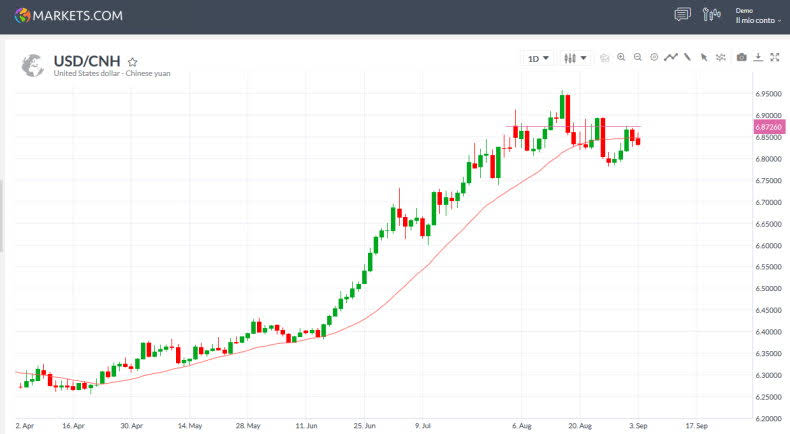Viewport: 790px width, 434px height.
Task: Click the greyed-out layers icon beside zoom in
Action: 604,58
